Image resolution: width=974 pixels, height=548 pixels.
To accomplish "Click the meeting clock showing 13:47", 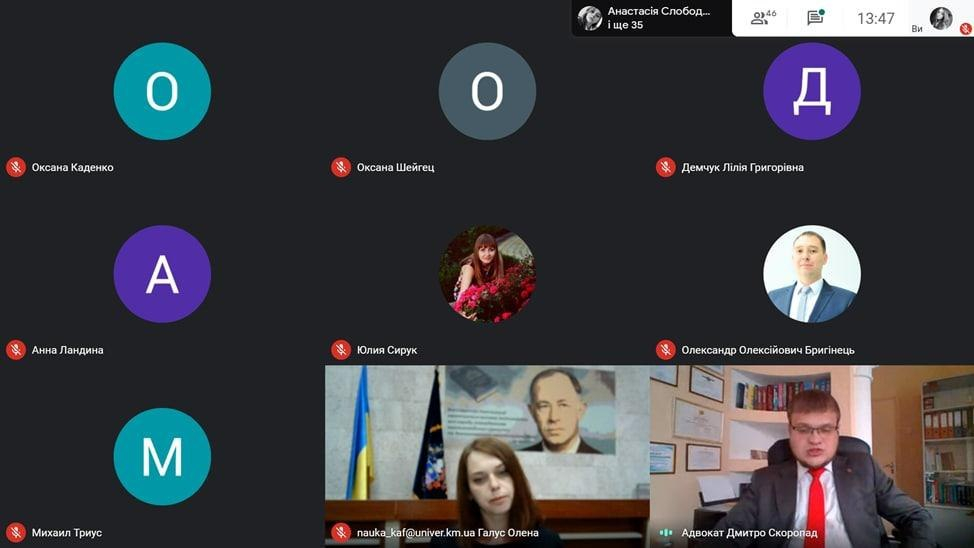I will (875, 18).
